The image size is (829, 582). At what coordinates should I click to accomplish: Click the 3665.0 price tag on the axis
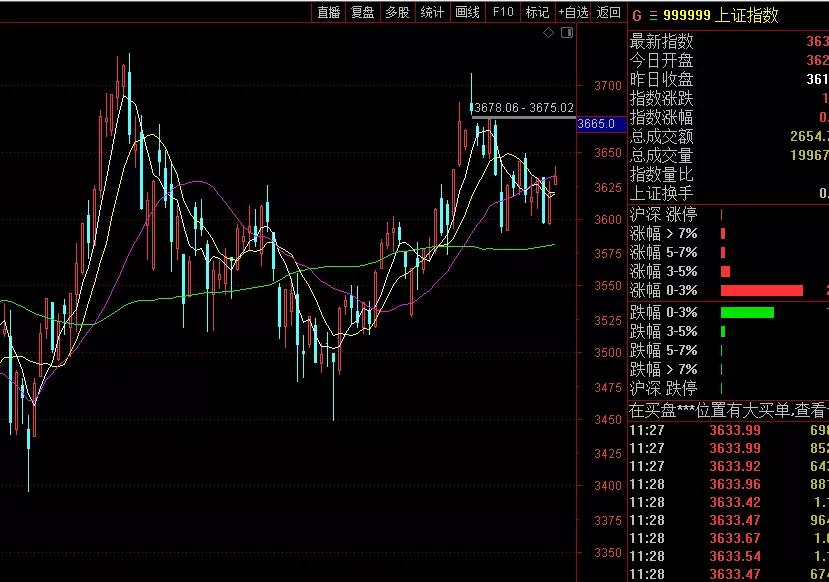point(602,124)
